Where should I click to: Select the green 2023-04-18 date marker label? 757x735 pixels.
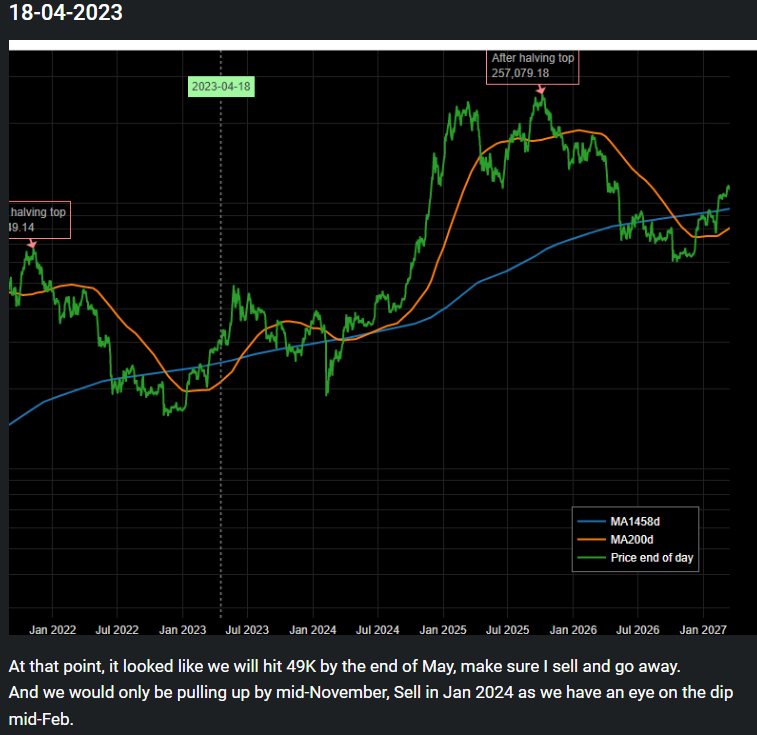pyautogui.click(x=221, y=86)
